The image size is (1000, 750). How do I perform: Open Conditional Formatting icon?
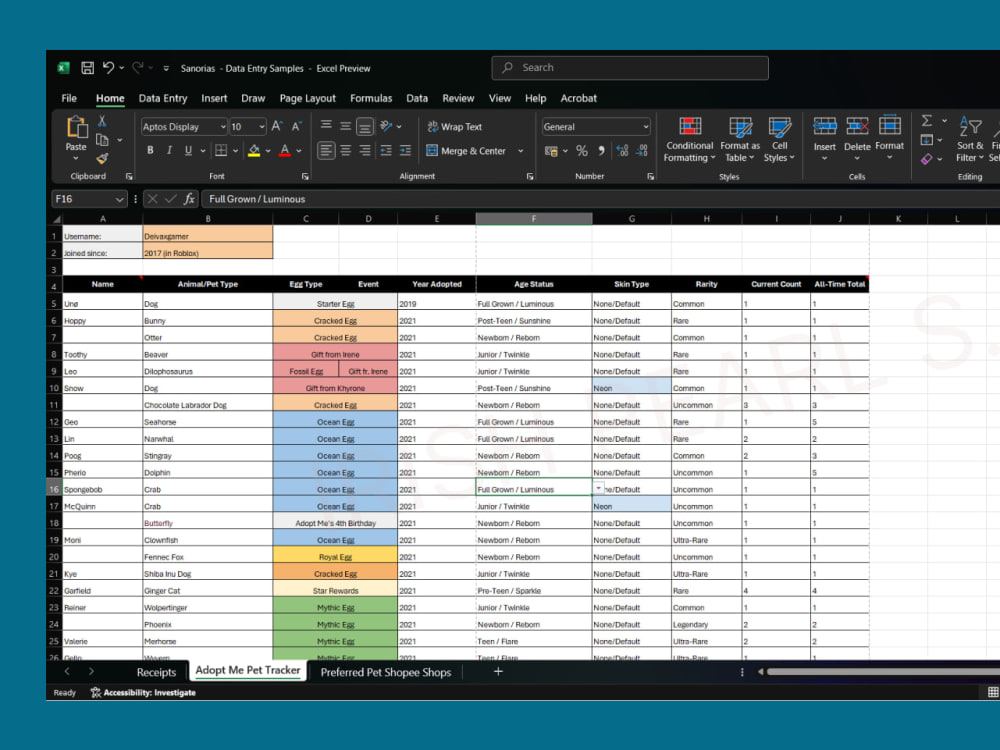pyautogui.click(x=690, y=126)
